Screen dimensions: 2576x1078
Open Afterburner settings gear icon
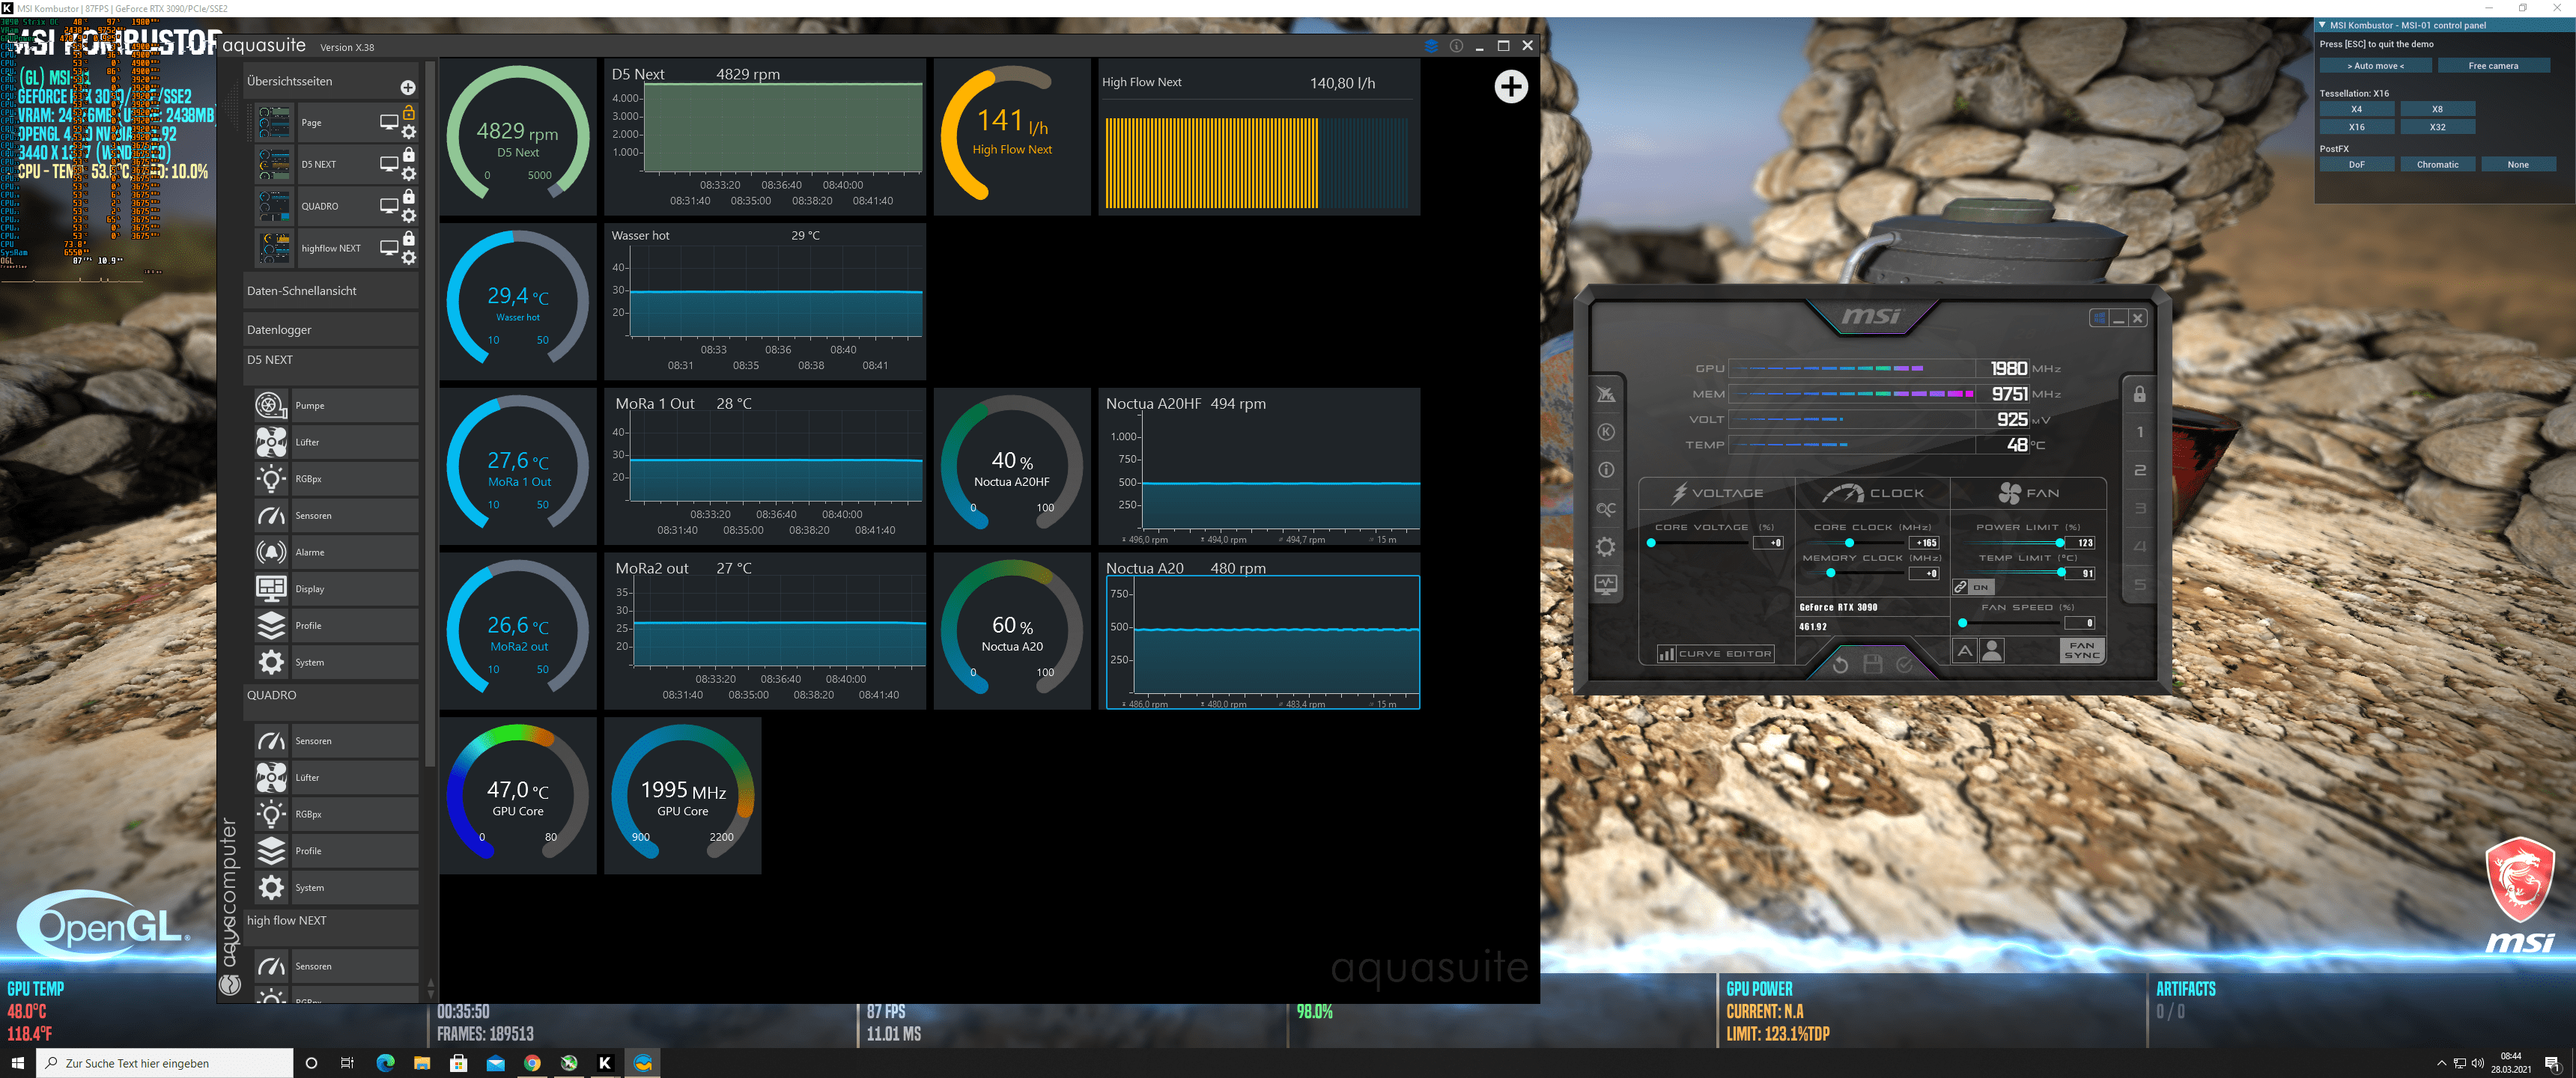tap(1606, 547)
